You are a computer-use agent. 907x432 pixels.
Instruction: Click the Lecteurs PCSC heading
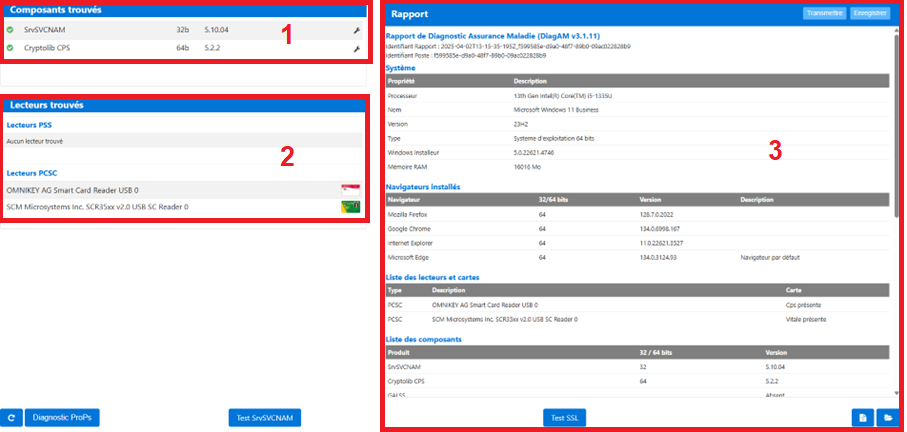pos(31,173)
